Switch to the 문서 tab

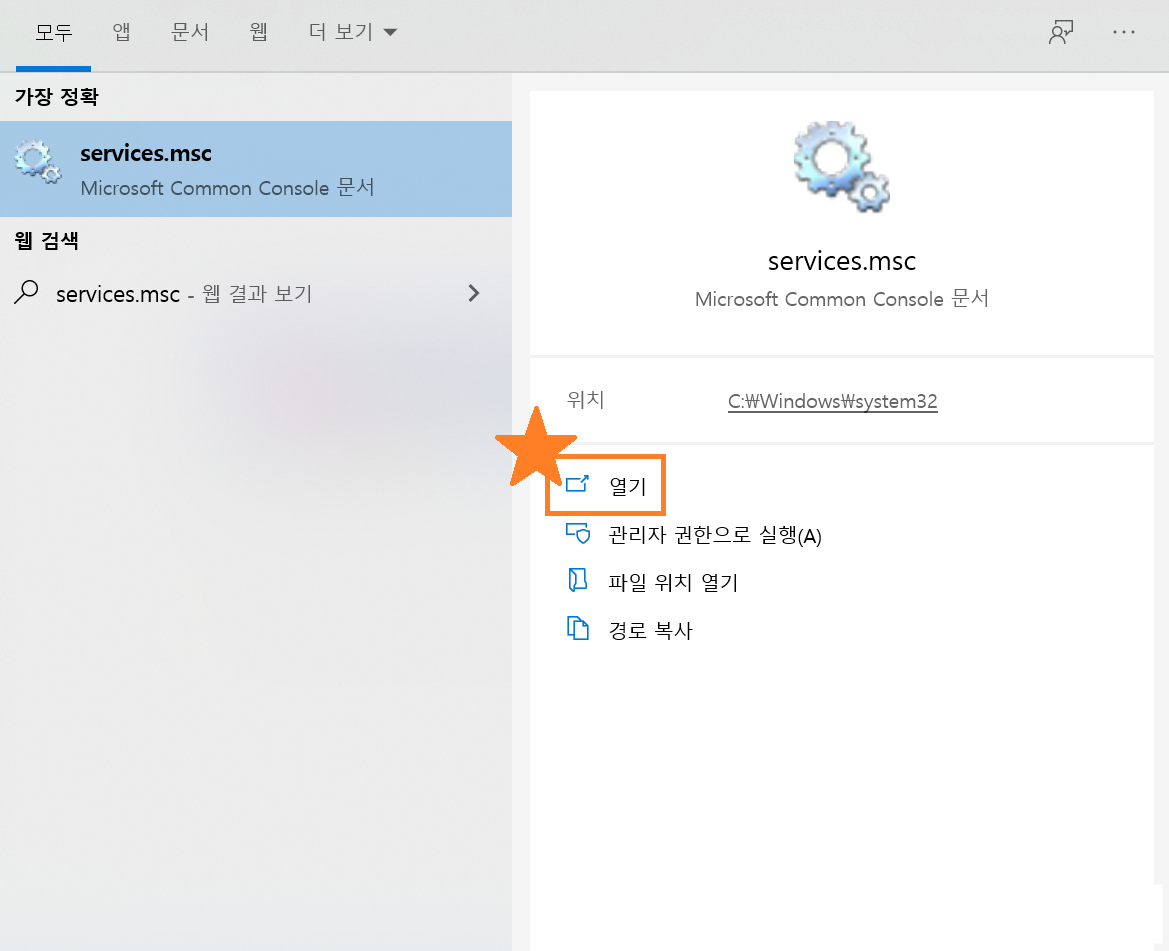[189, 32]
